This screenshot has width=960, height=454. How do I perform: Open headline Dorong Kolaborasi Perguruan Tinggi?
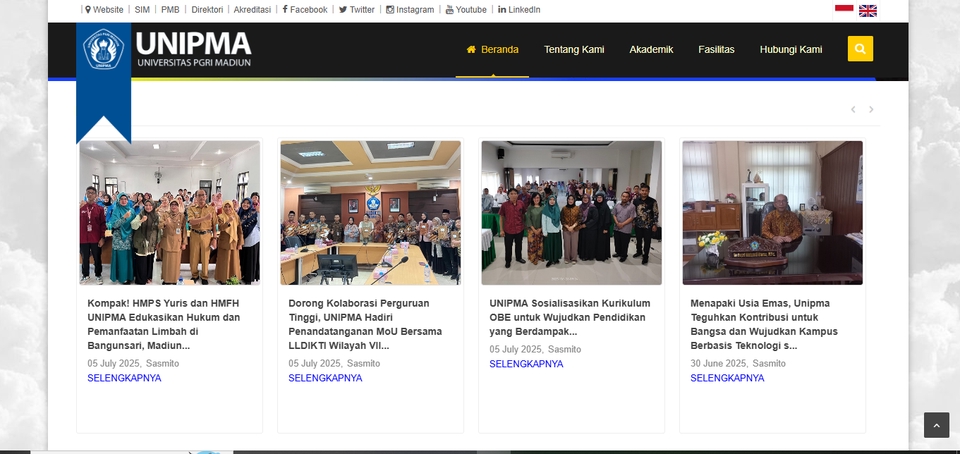(x=365, y=324)
